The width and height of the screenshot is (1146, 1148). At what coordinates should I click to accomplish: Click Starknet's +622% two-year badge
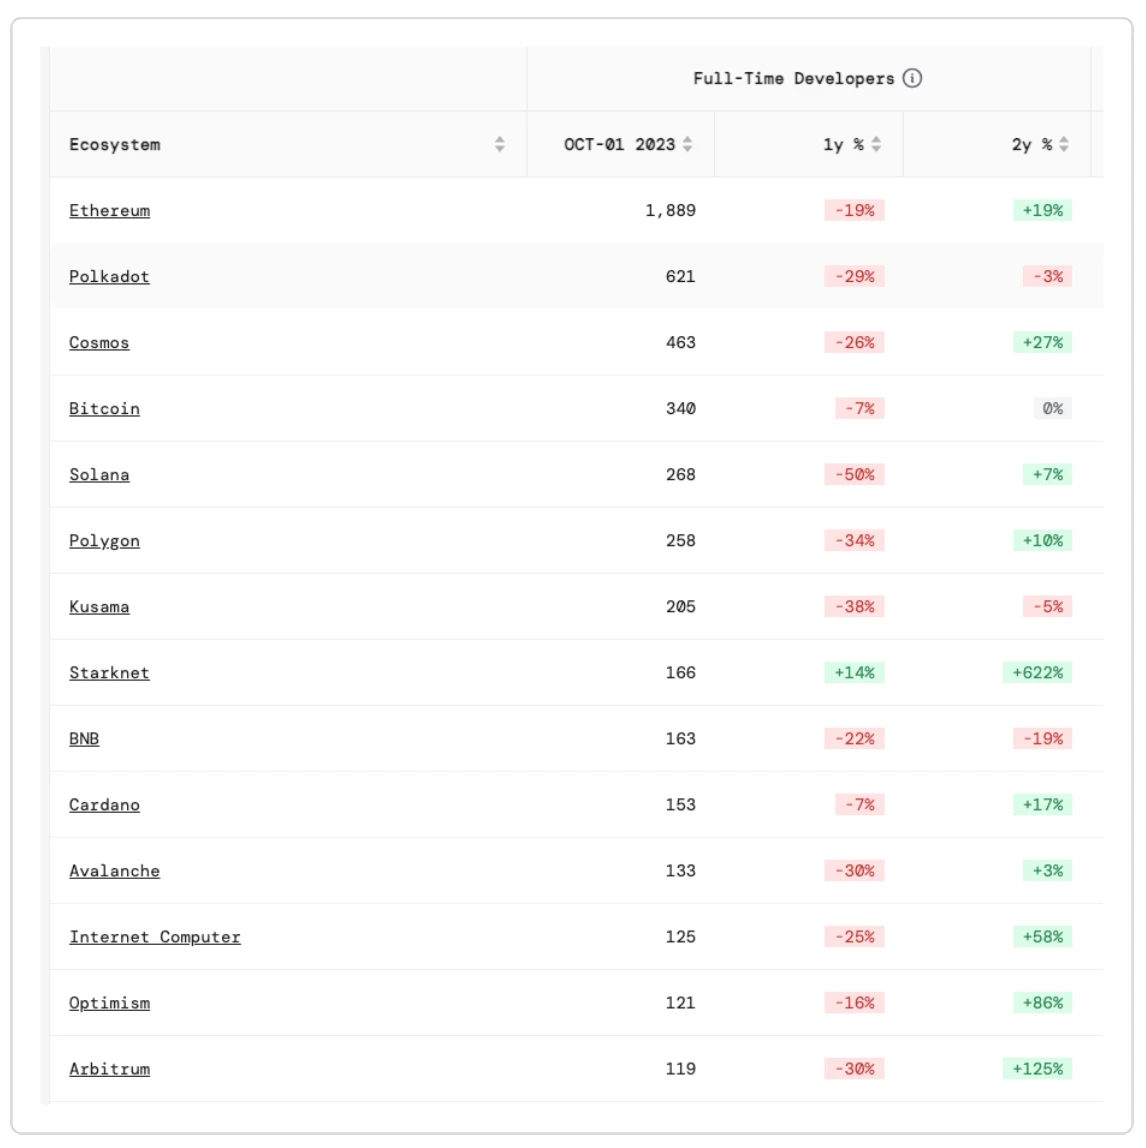[1037, 672]
